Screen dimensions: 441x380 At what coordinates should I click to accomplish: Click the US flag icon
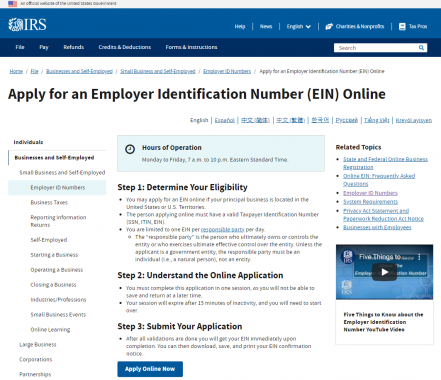[x=12, y=4]
